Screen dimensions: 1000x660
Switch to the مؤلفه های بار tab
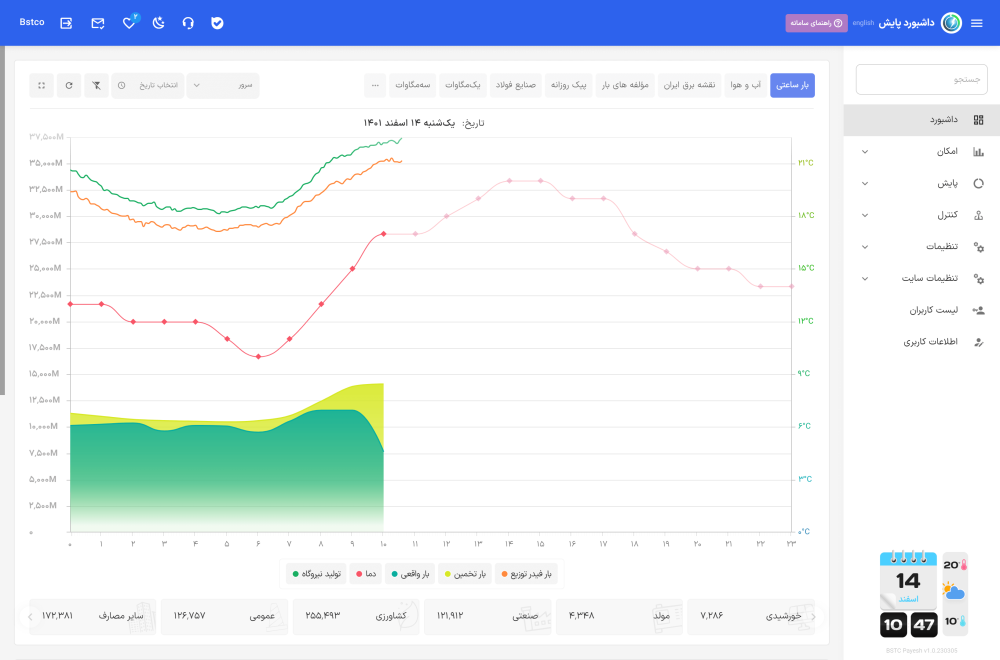coord(625,85)
